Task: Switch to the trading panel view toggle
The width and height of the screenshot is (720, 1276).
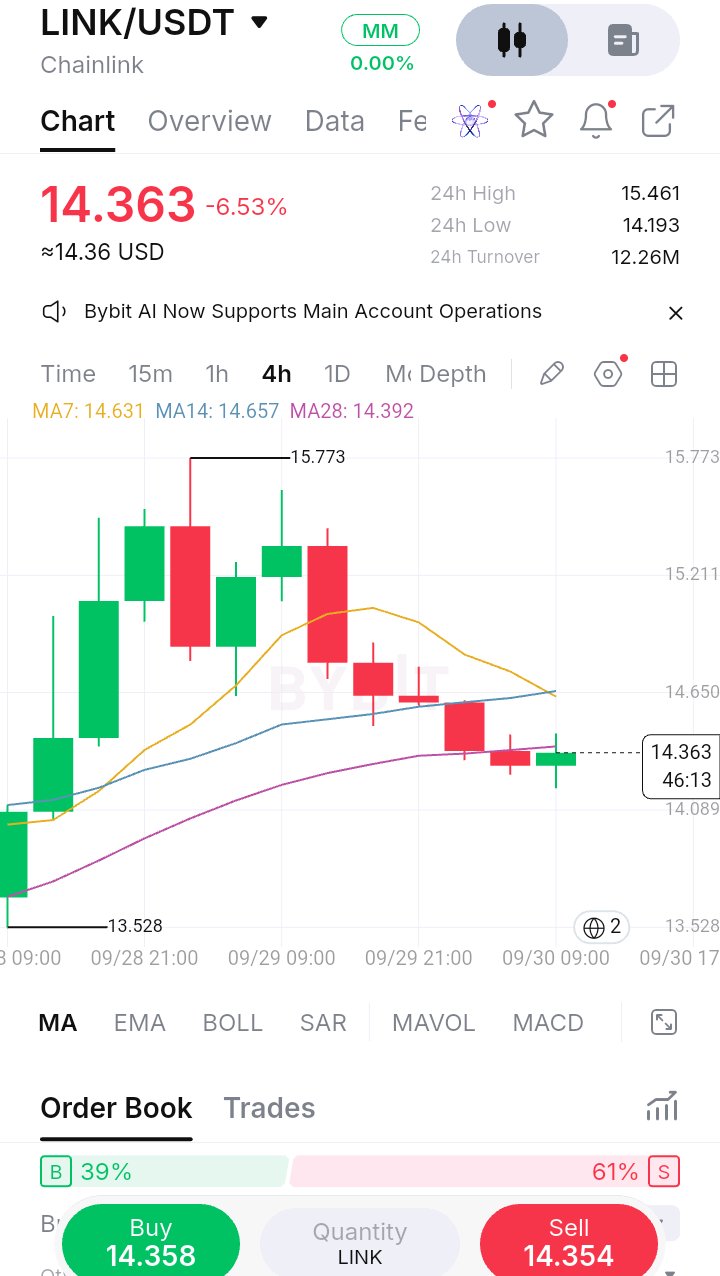Action: tap(623, 41)
